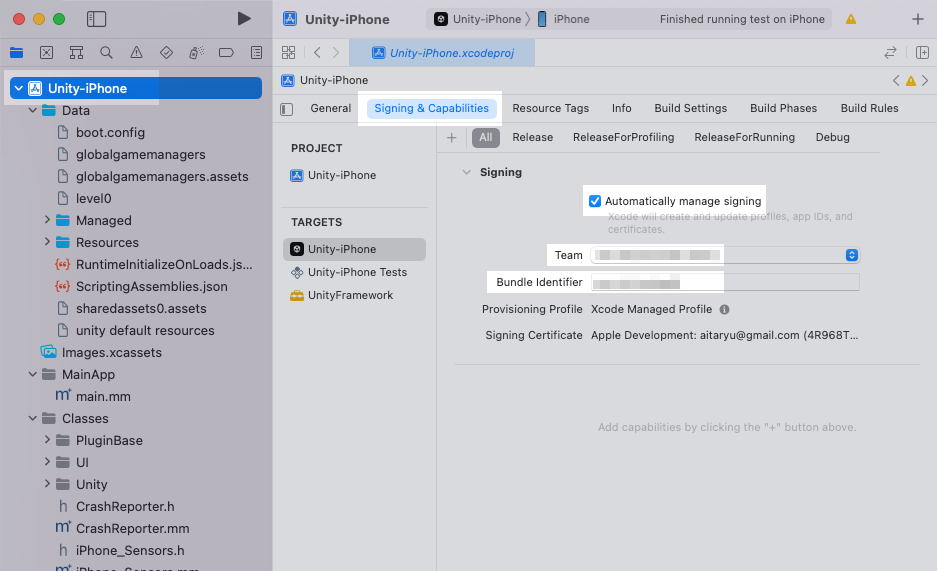The height and width of the screenshot is (571, 937).
Task: Collapse the MainApp group
Action: pos(33,374)
